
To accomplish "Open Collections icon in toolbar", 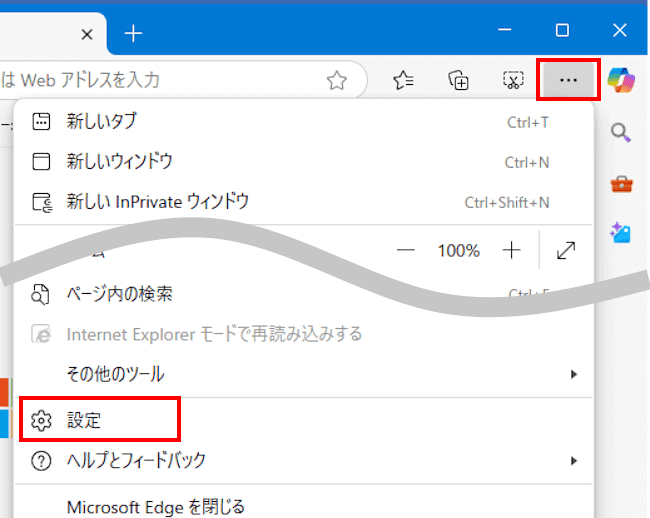I will pyautogui.click(x=458, y=80).
